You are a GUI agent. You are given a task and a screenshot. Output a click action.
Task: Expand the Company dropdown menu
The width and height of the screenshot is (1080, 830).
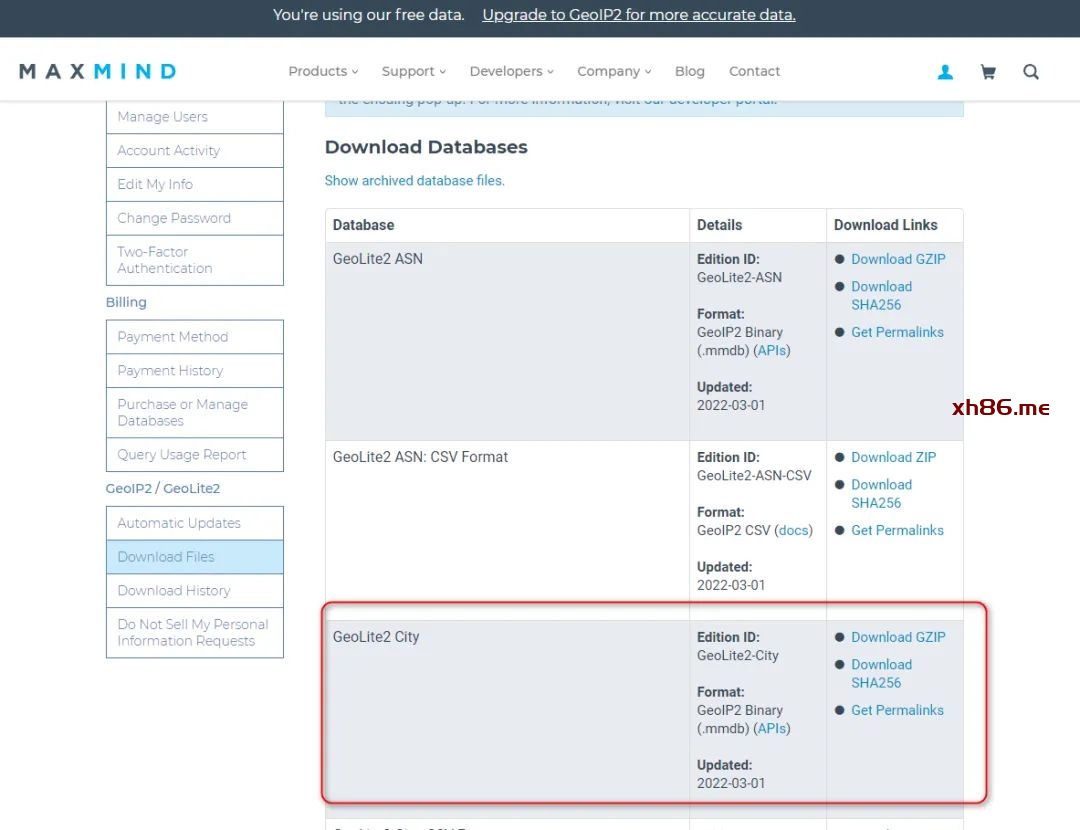point(614,72)
